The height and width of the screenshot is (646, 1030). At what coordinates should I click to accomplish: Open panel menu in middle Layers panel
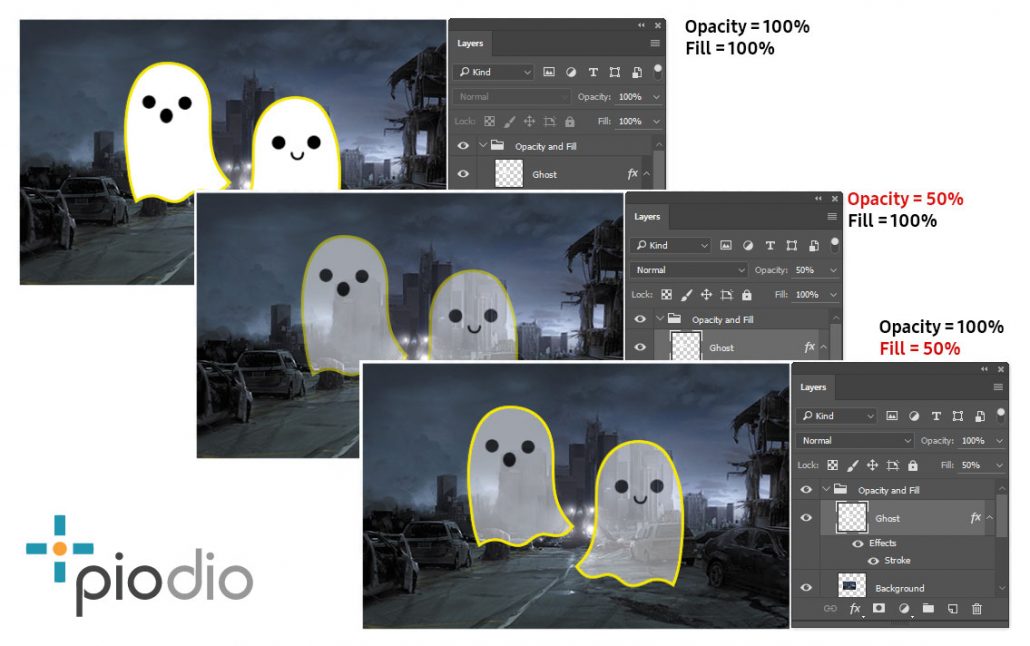click(832, 216)
